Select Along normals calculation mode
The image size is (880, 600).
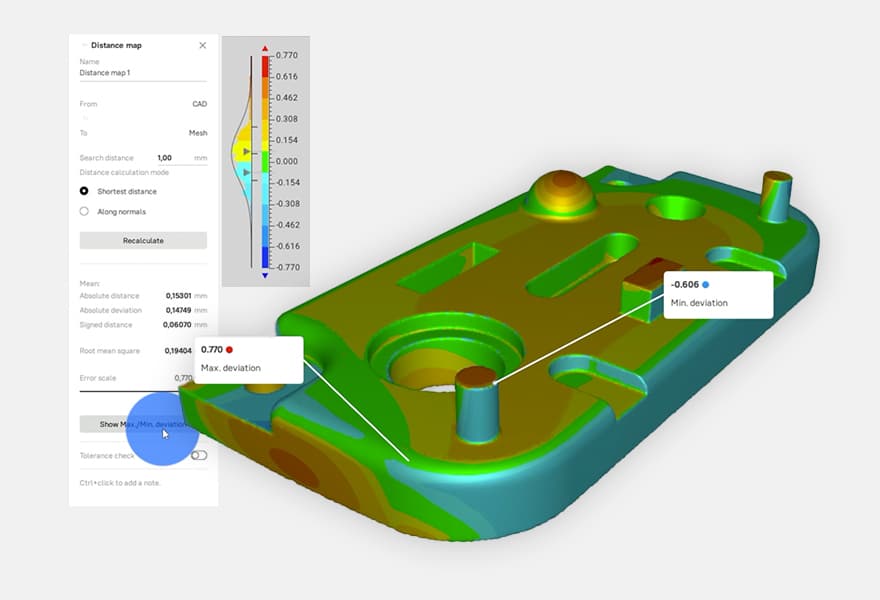84,211
